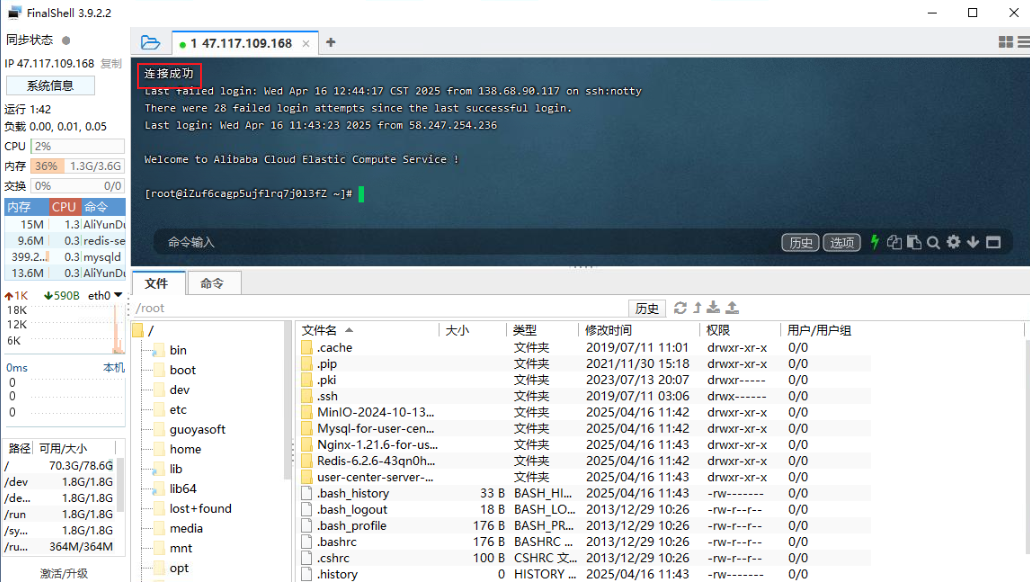The width and height of the screenshot is (1030, 582).
Task: Select the user-center-server folder row
Action: click(585, 477)
